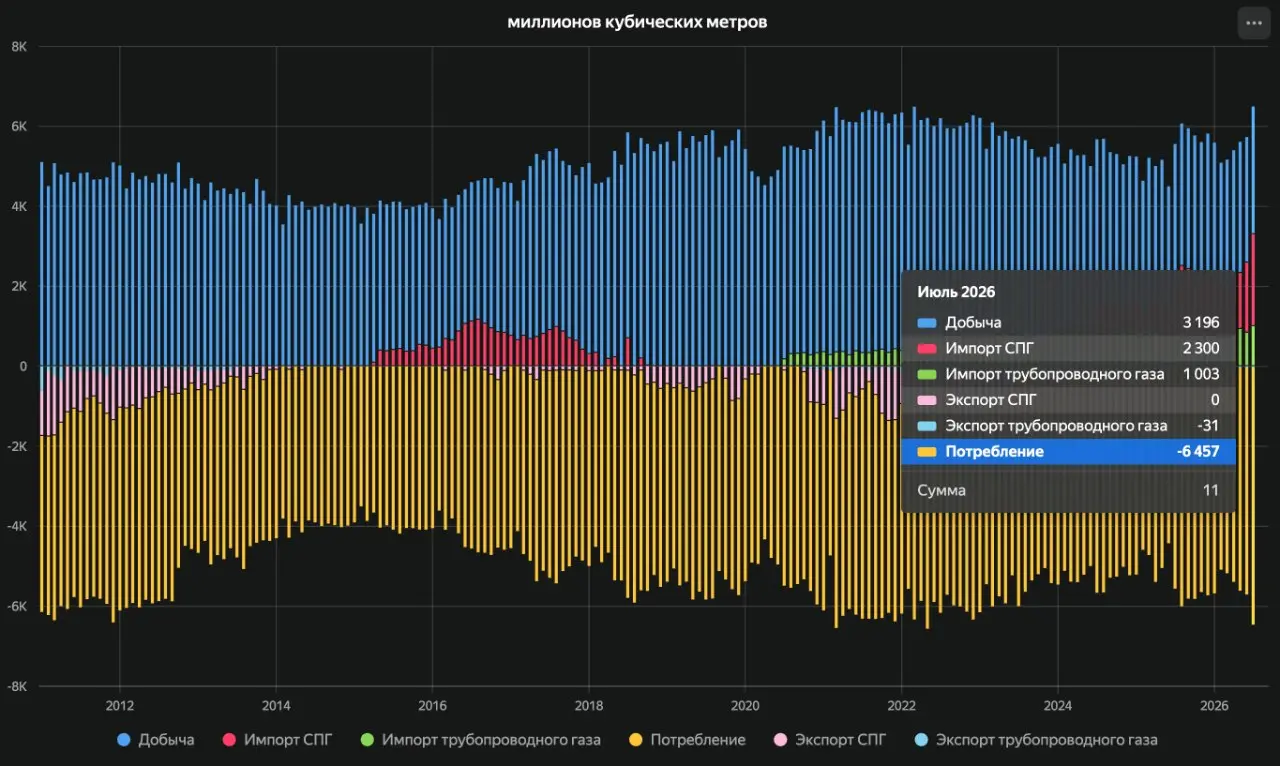Toggle the Экспорт СПГ legend series
This screenshot has height=766, width=1280.
click(x=830, y=740)
